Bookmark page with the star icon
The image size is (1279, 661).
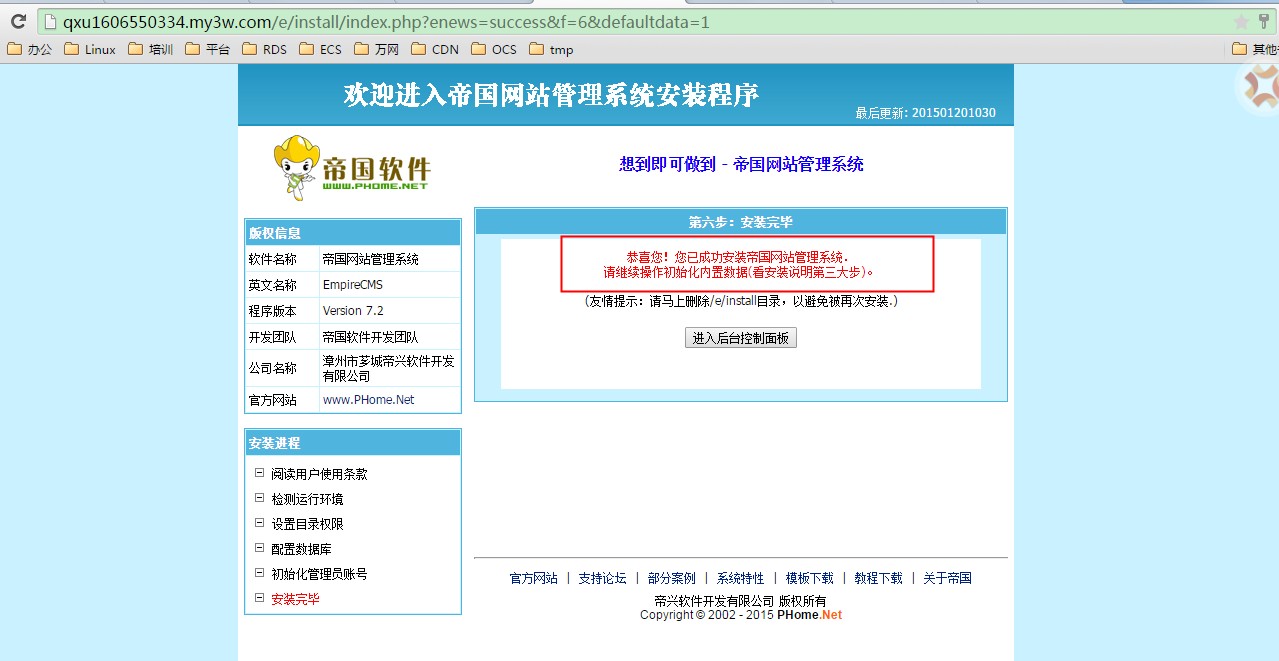[x=1241, y=21]
